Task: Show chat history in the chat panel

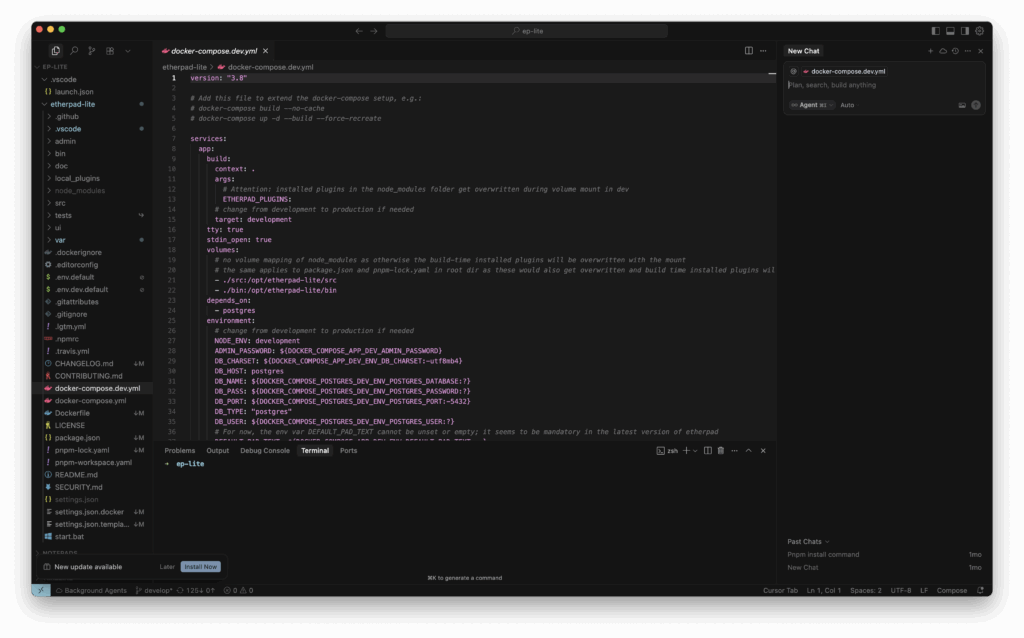Action: [955, 51]
